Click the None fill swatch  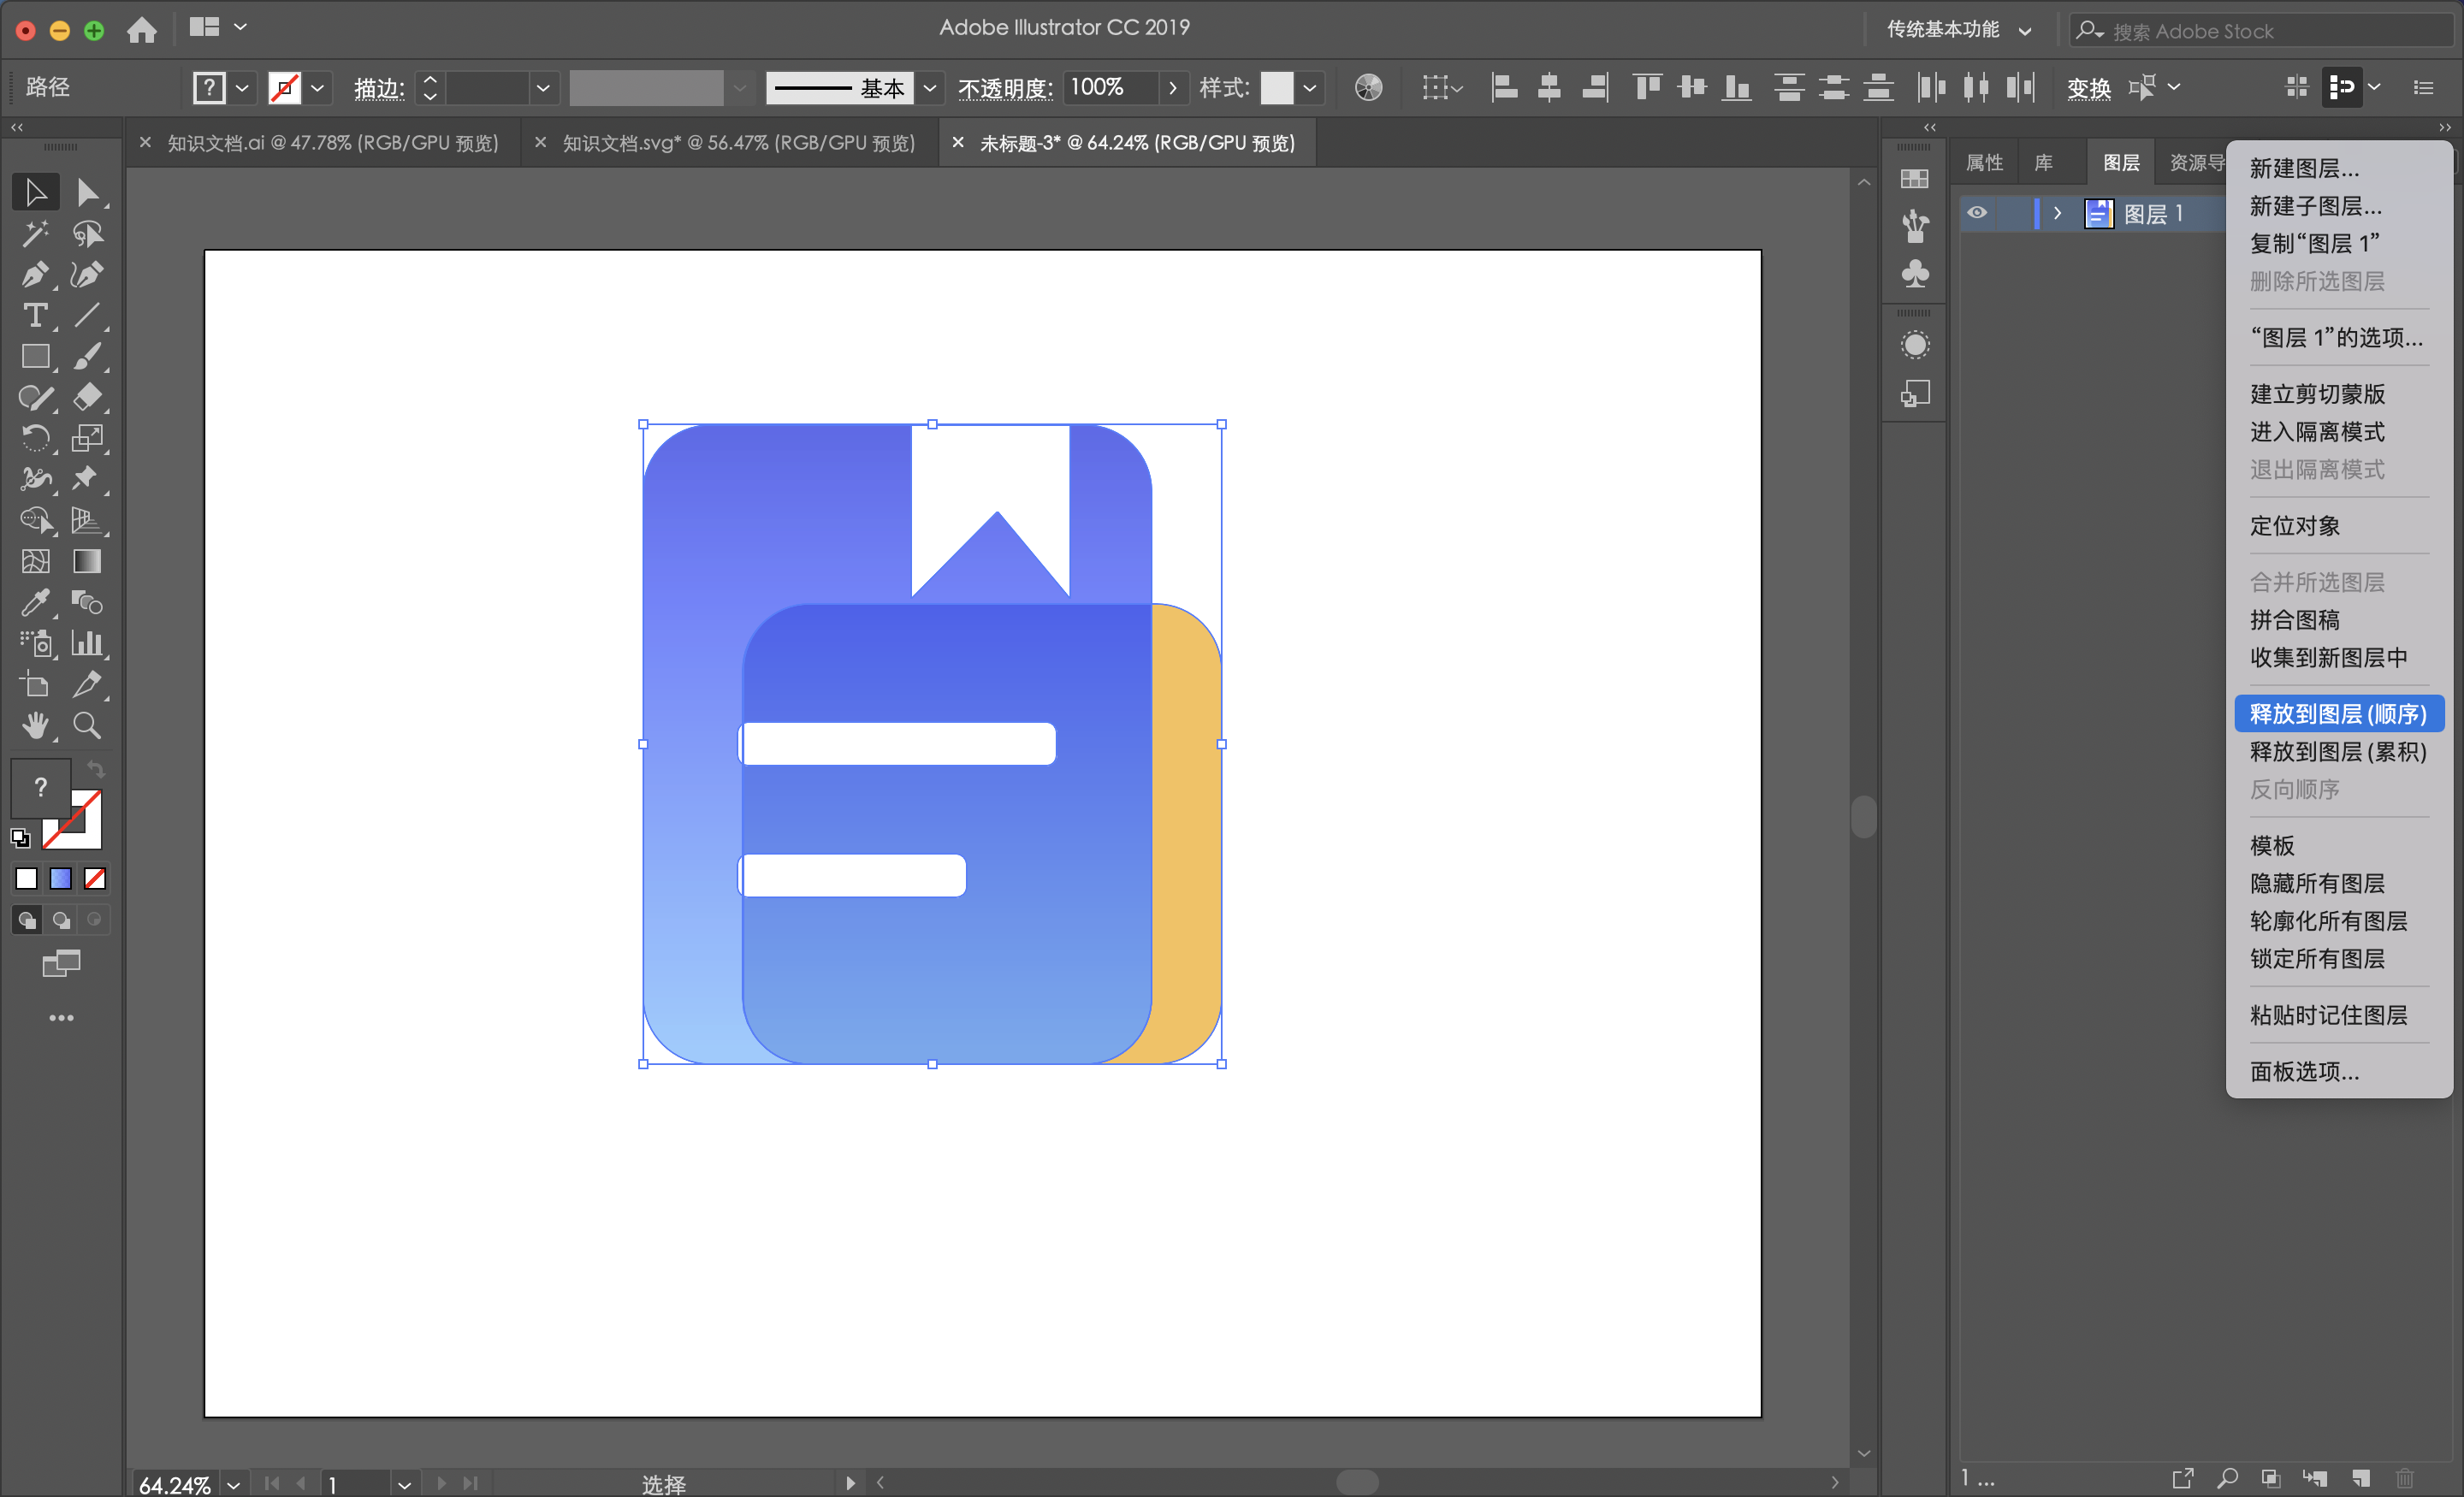pyautogui.click(x=95, y=879)
